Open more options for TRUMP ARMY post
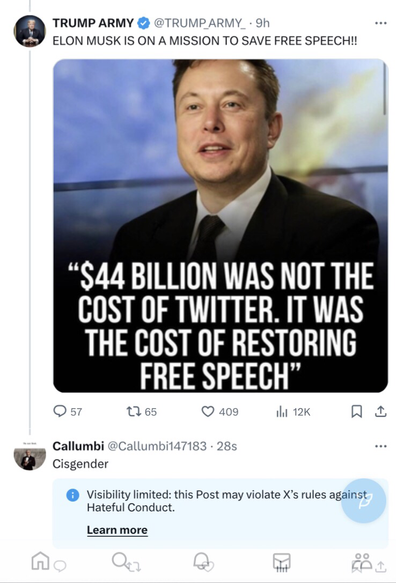396x583 pixels. pyautogui.click(x=380, y=23)
